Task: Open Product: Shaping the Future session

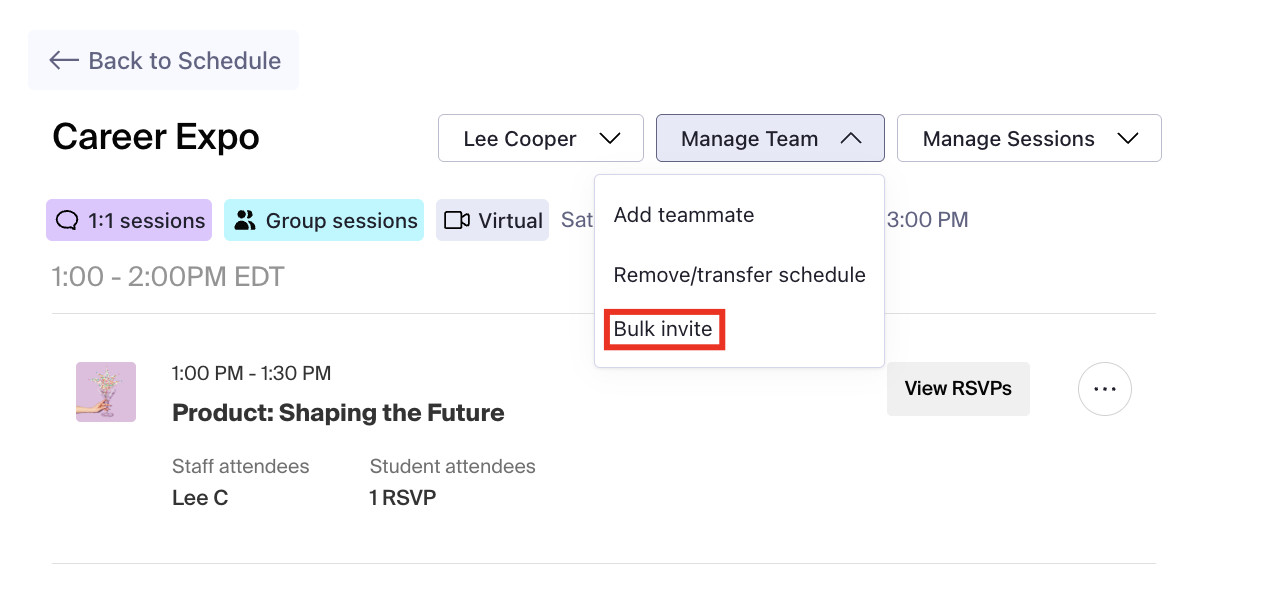Action: [x=338, y=412]
